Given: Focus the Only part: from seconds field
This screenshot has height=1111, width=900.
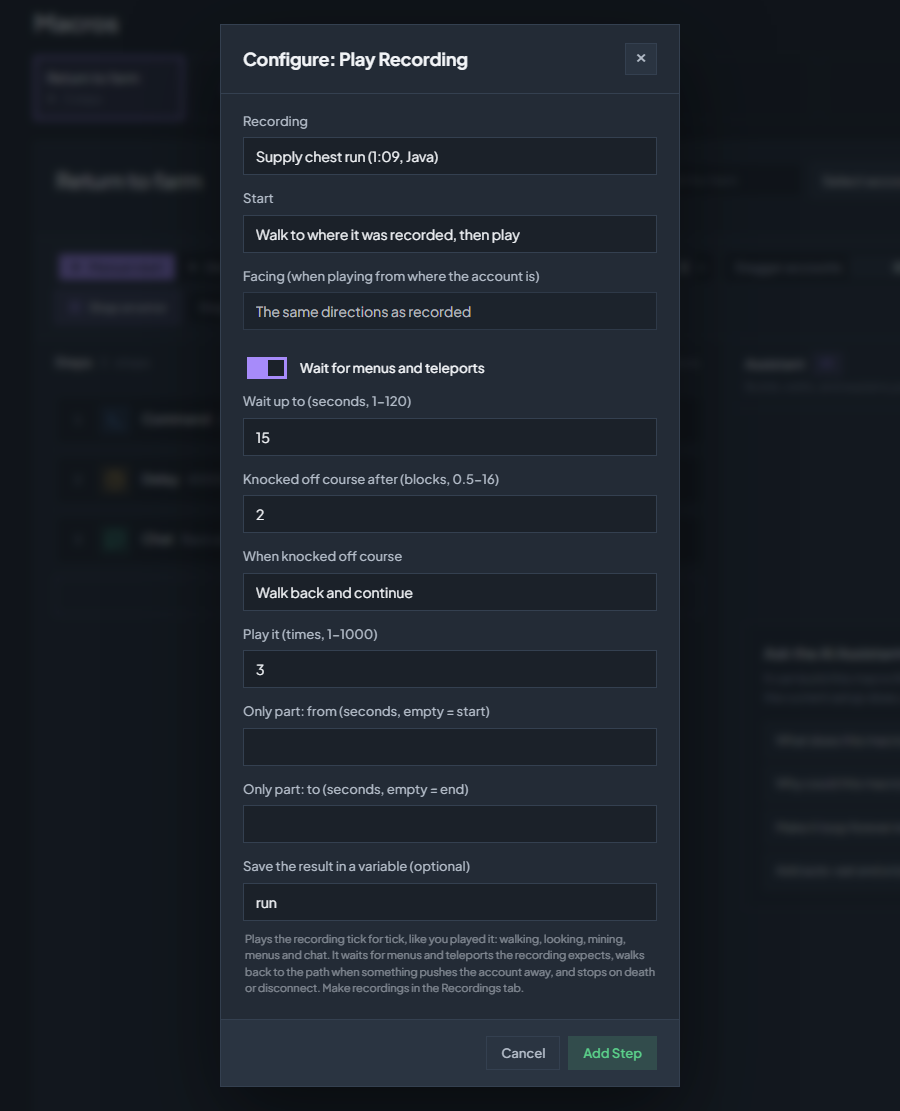Looking at the screenshot, I should coord(449,747).
